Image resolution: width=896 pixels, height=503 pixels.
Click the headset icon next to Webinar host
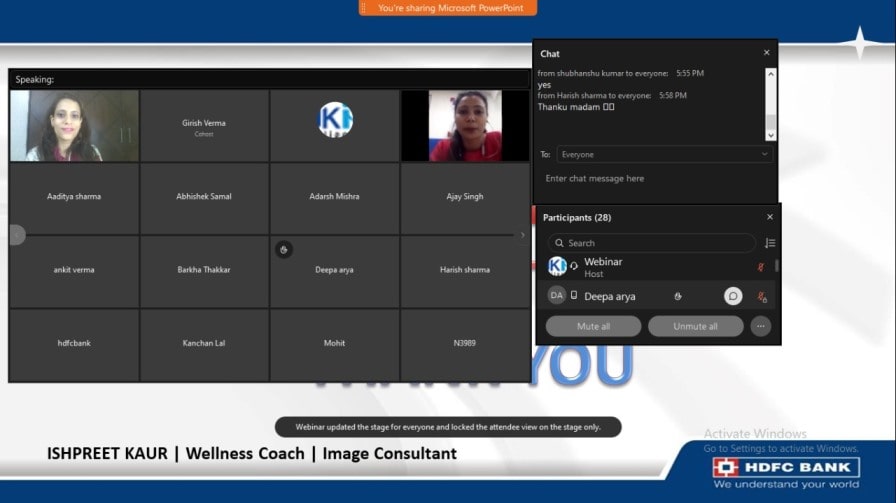574,266
